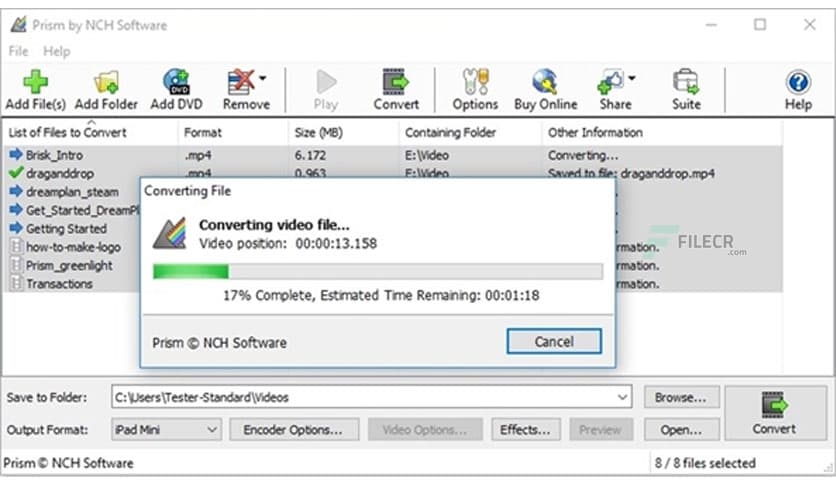Click the blue arrow icon beside Brisk_Intro
Screen dimensions: 836x484
click(x=16, y=155)
